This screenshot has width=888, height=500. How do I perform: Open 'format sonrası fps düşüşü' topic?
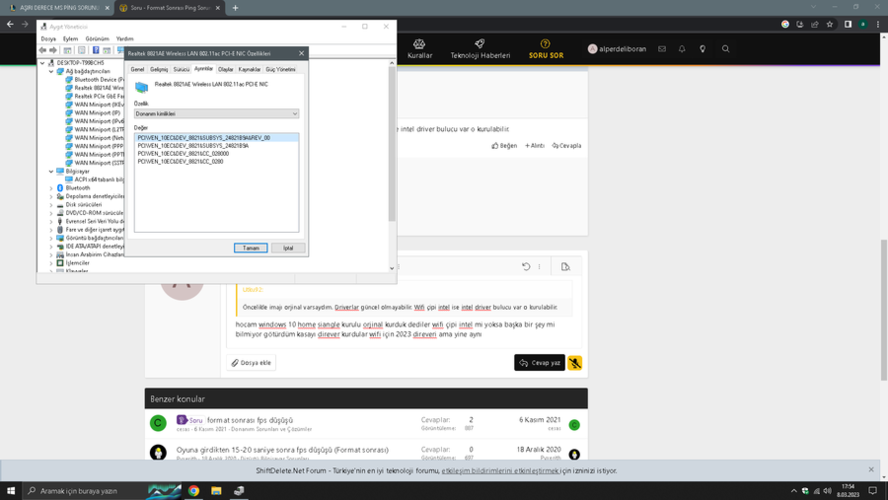250,420
